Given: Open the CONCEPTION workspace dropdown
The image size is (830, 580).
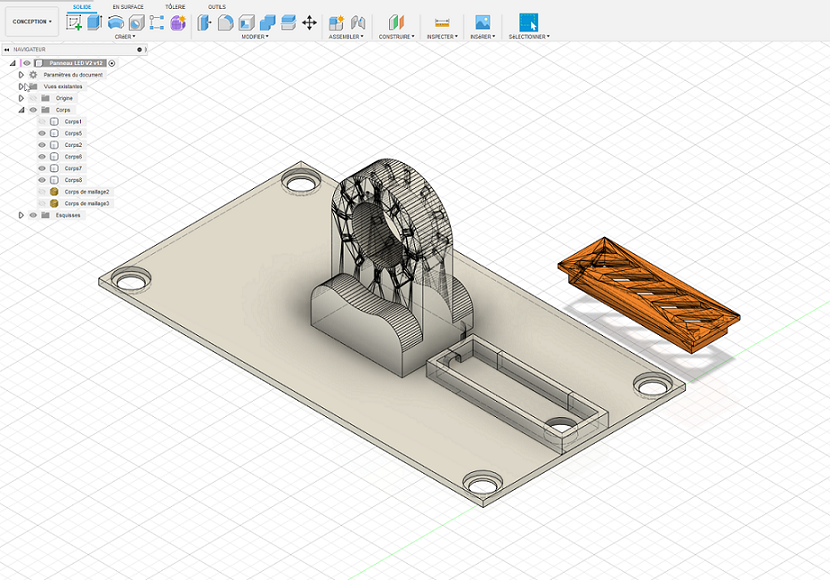Looking at the screenshot, I should coord(32,21).
